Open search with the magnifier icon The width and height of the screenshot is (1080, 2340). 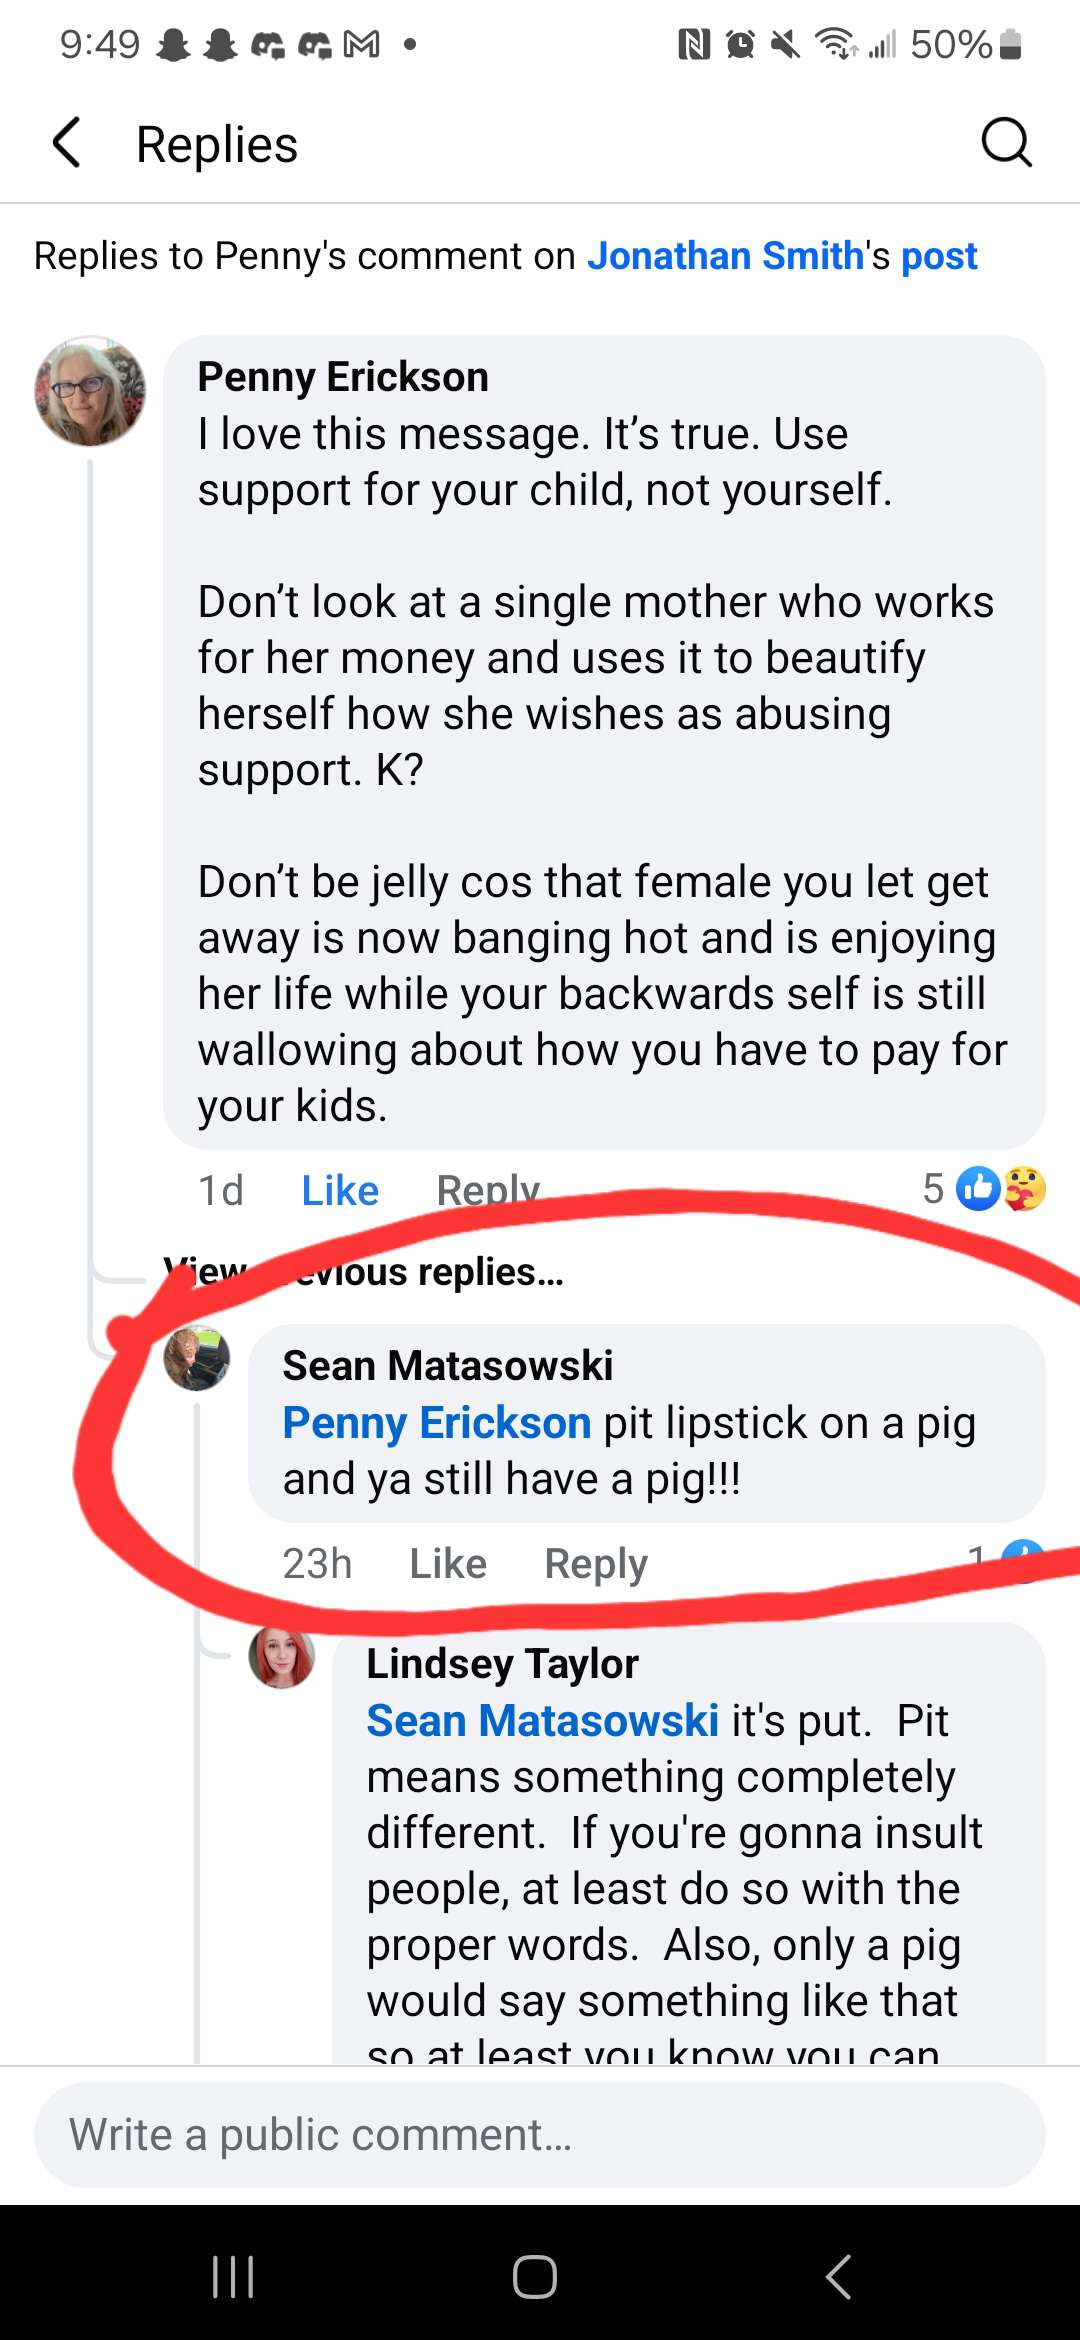pos(1005,143)
